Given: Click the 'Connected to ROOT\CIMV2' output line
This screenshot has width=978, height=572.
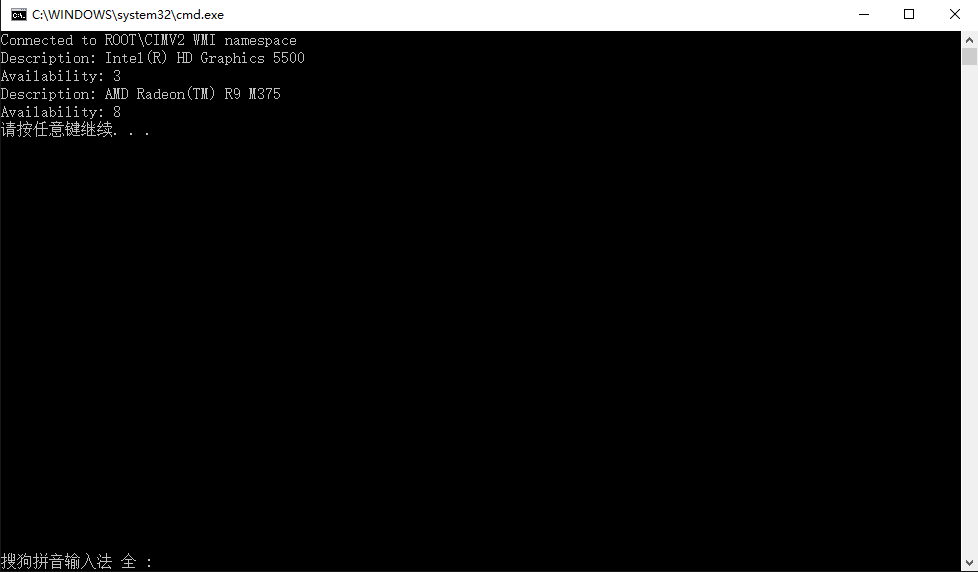Looking at the screenshot, I should pos(148,41).
